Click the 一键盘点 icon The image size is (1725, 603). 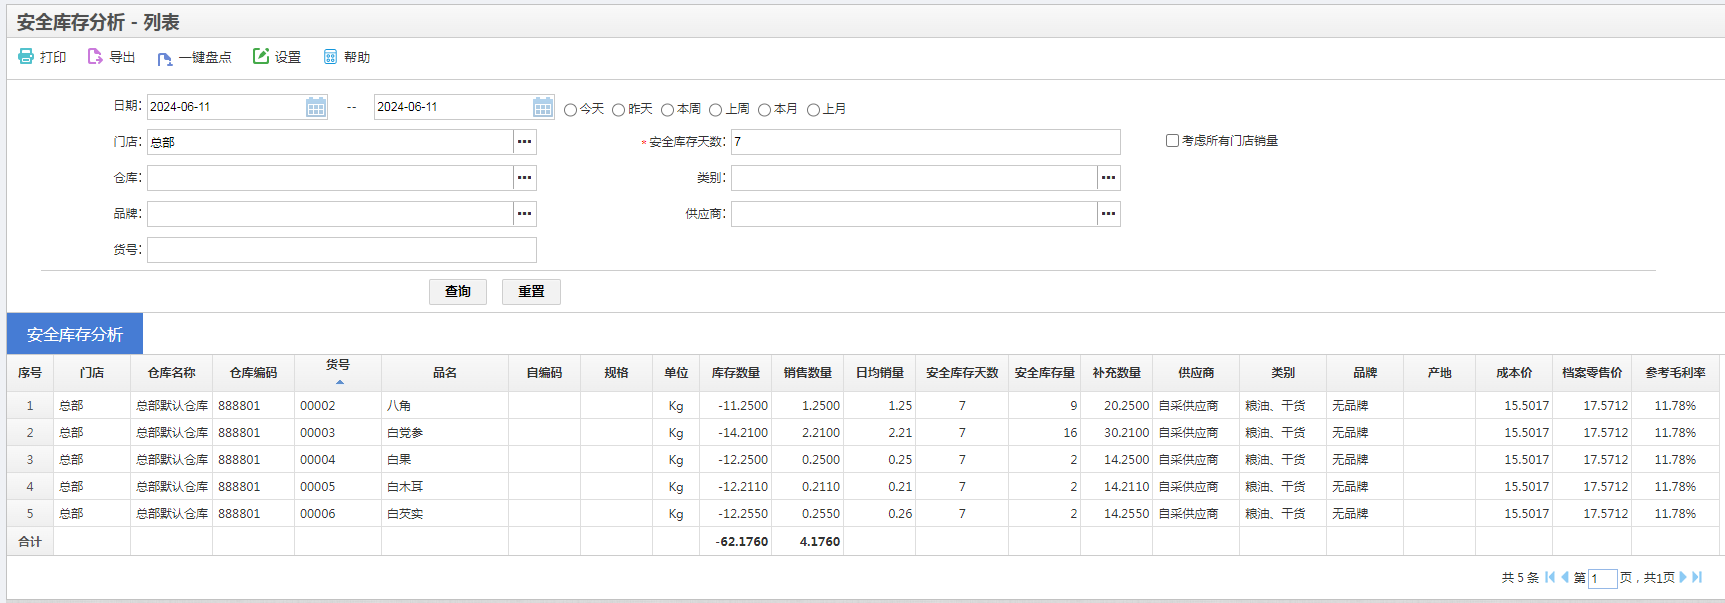tap(165, 58)
